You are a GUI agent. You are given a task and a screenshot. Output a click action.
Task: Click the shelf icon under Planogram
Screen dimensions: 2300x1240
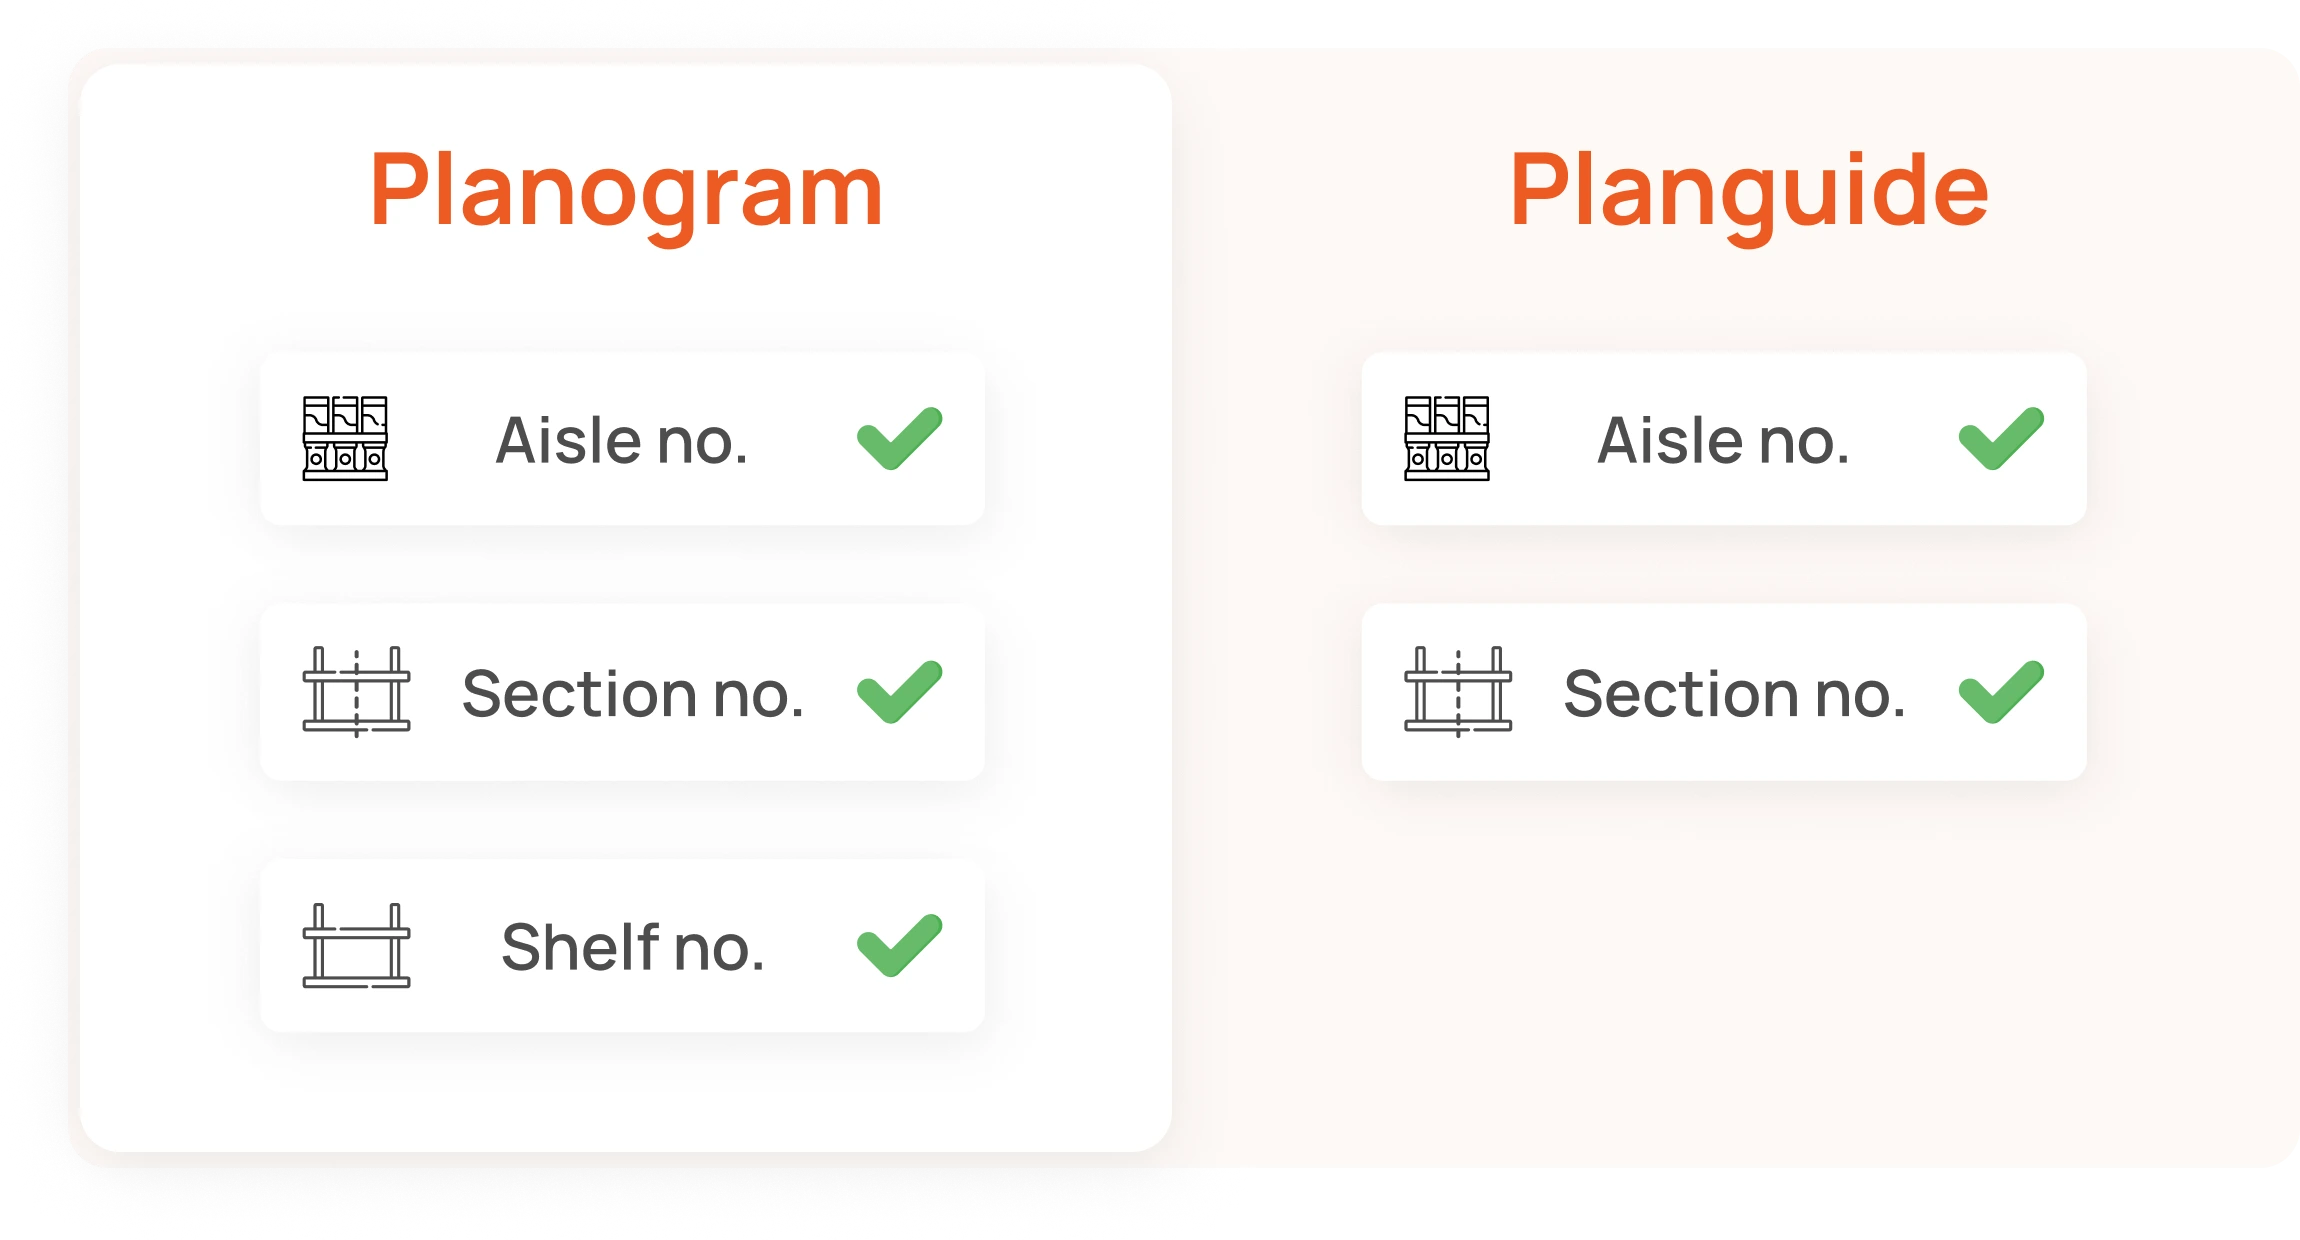(x=356, y=946)
